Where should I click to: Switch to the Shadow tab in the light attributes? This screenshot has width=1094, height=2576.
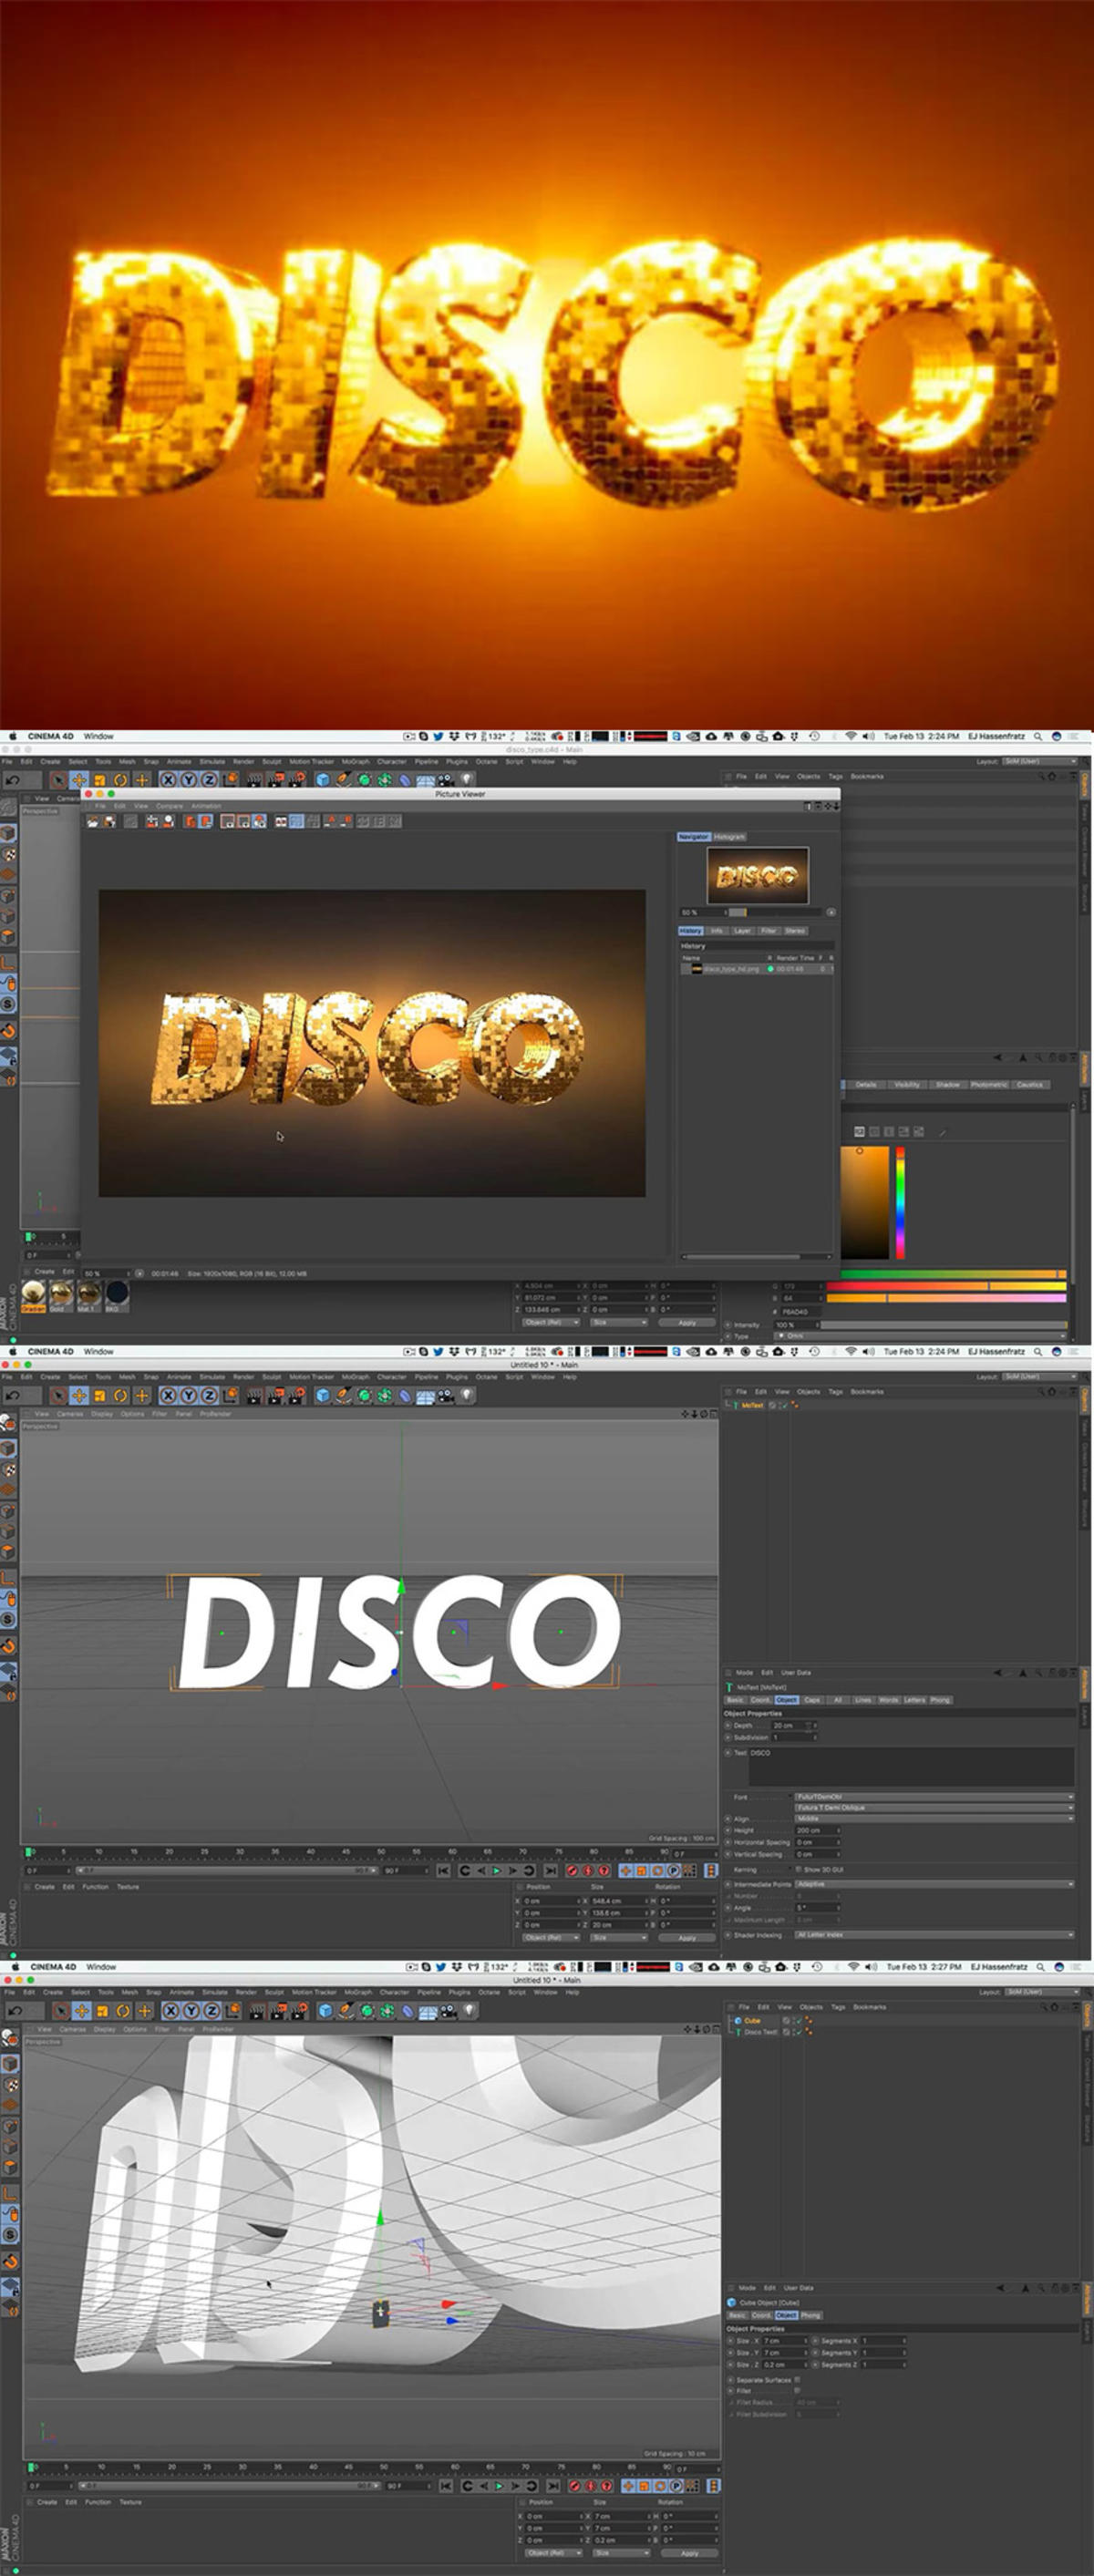pyautogui.click(x=948, y=1084)
